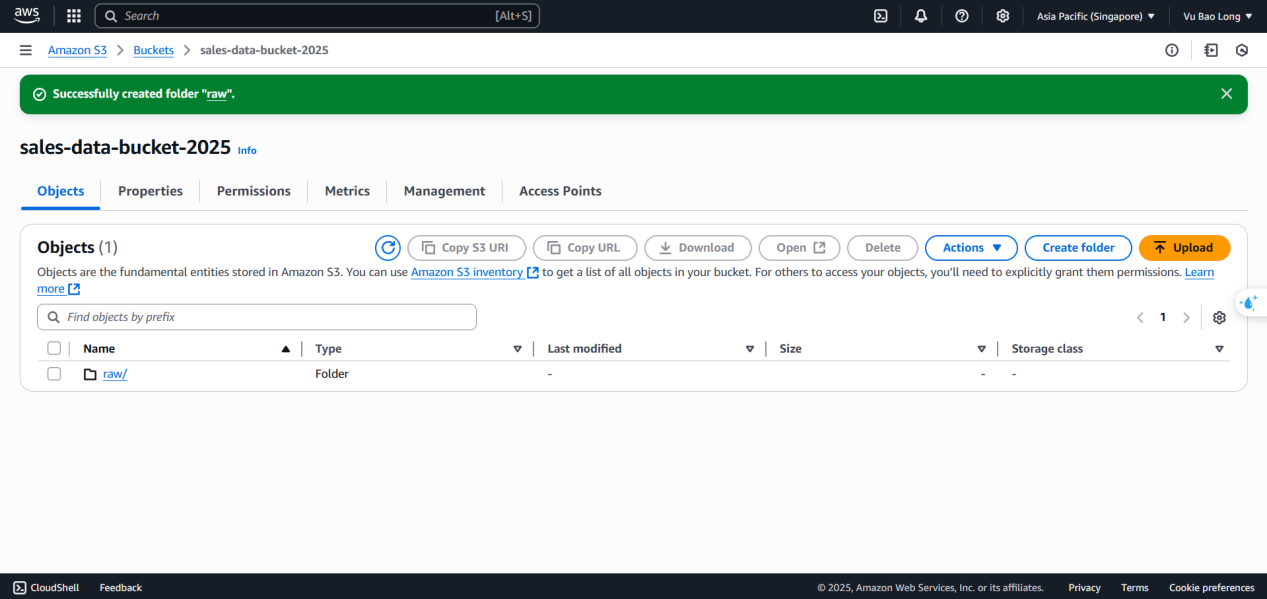
Task: Open the raw/ folder link
Action: (115, 374)
